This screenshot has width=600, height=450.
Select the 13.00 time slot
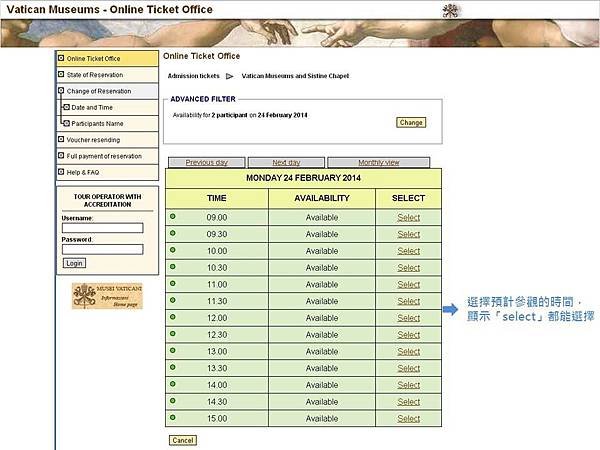pos(409,352)
